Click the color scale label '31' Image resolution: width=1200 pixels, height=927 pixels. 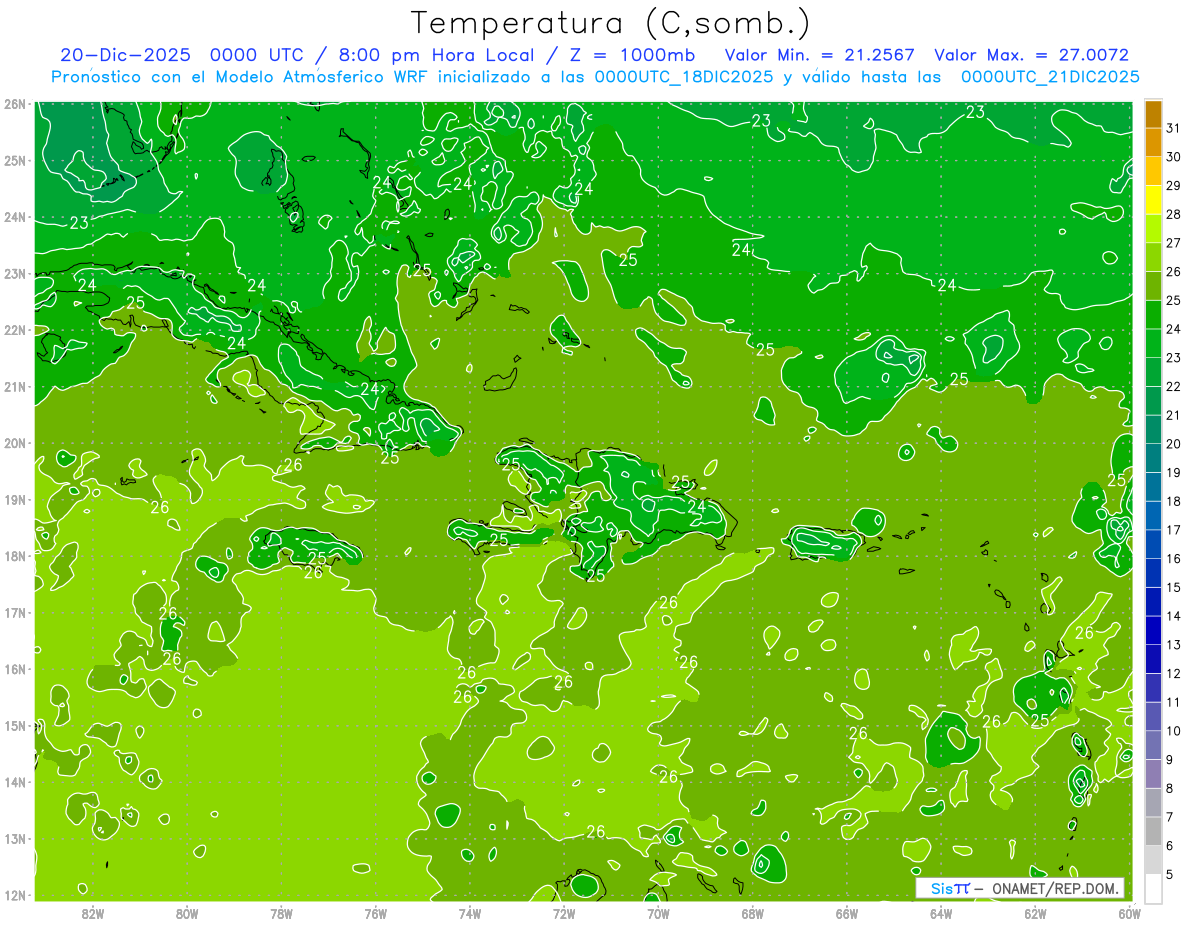tap(1172, 129)
